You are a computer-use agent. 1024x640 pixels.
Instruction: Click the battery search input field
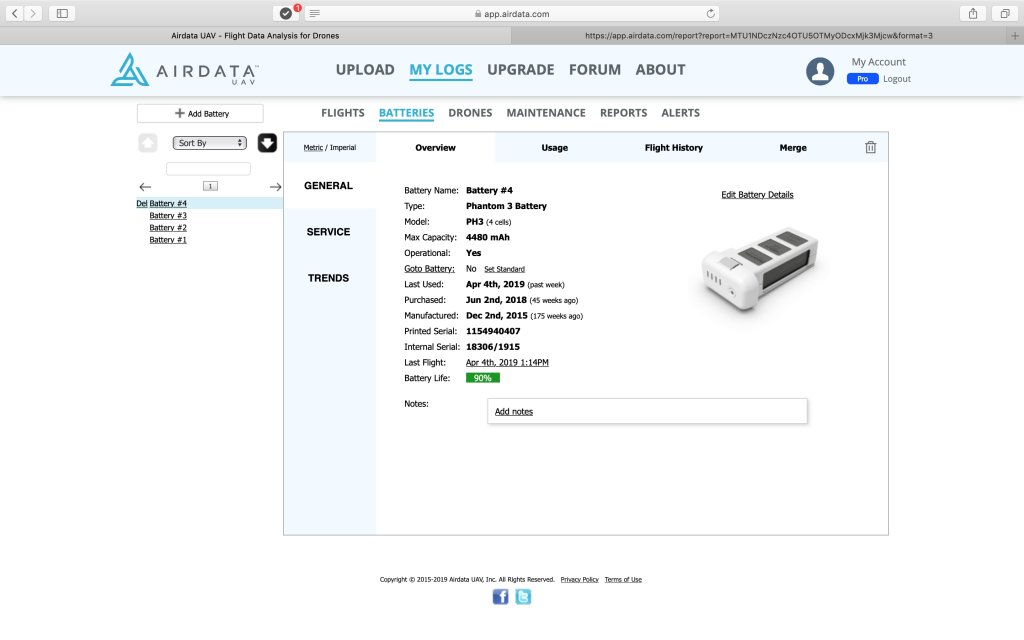(x=208, y=169)
